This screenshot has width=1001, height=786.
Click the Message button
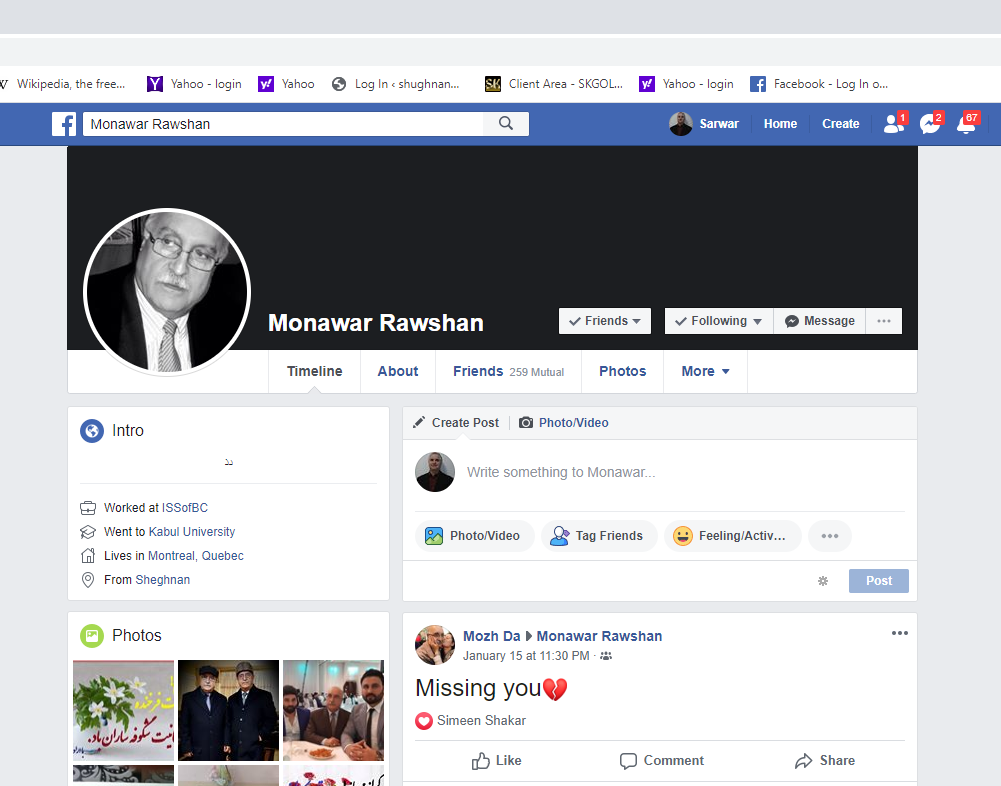pos(820,321)
